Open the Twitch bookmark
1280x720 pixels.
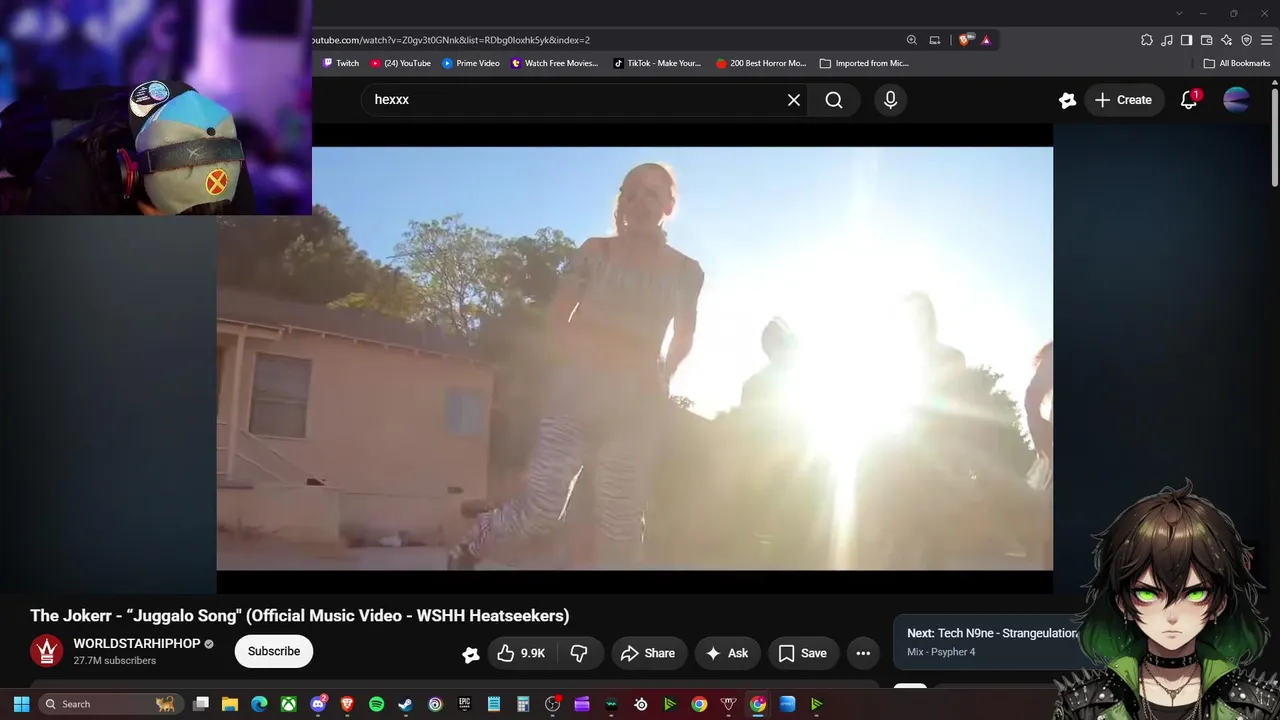pyautogui.click(x=341, y=63)
